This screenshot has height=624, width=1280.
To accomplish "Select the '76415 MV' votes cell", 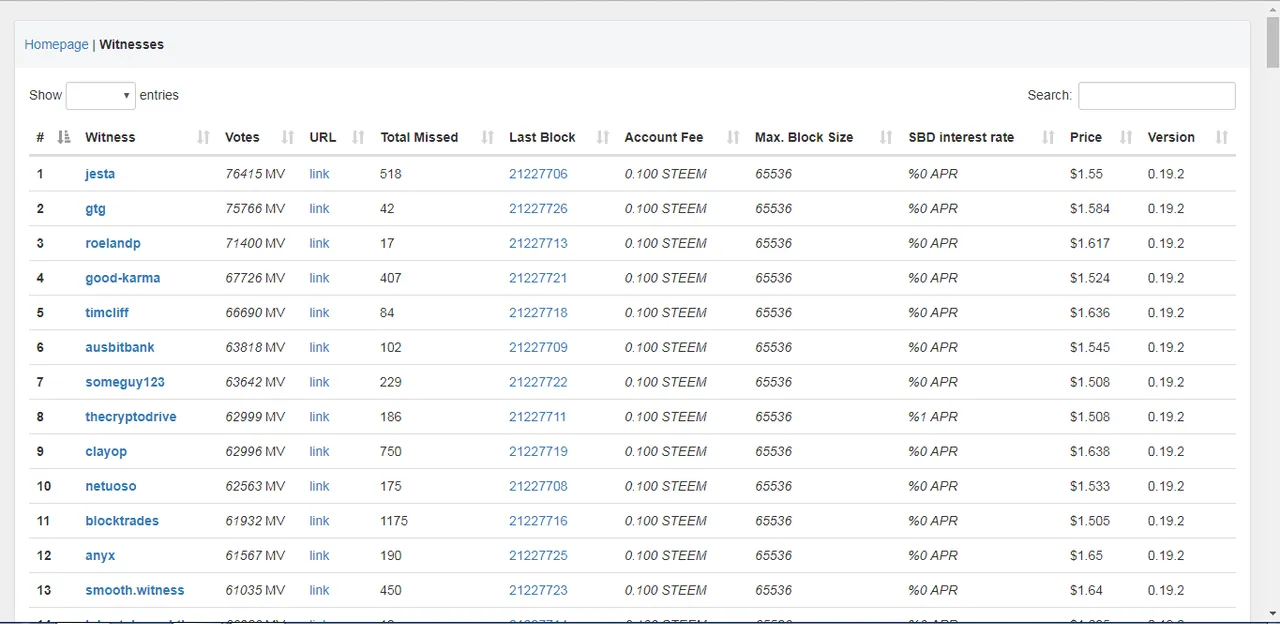I will (x=255, y=174).
